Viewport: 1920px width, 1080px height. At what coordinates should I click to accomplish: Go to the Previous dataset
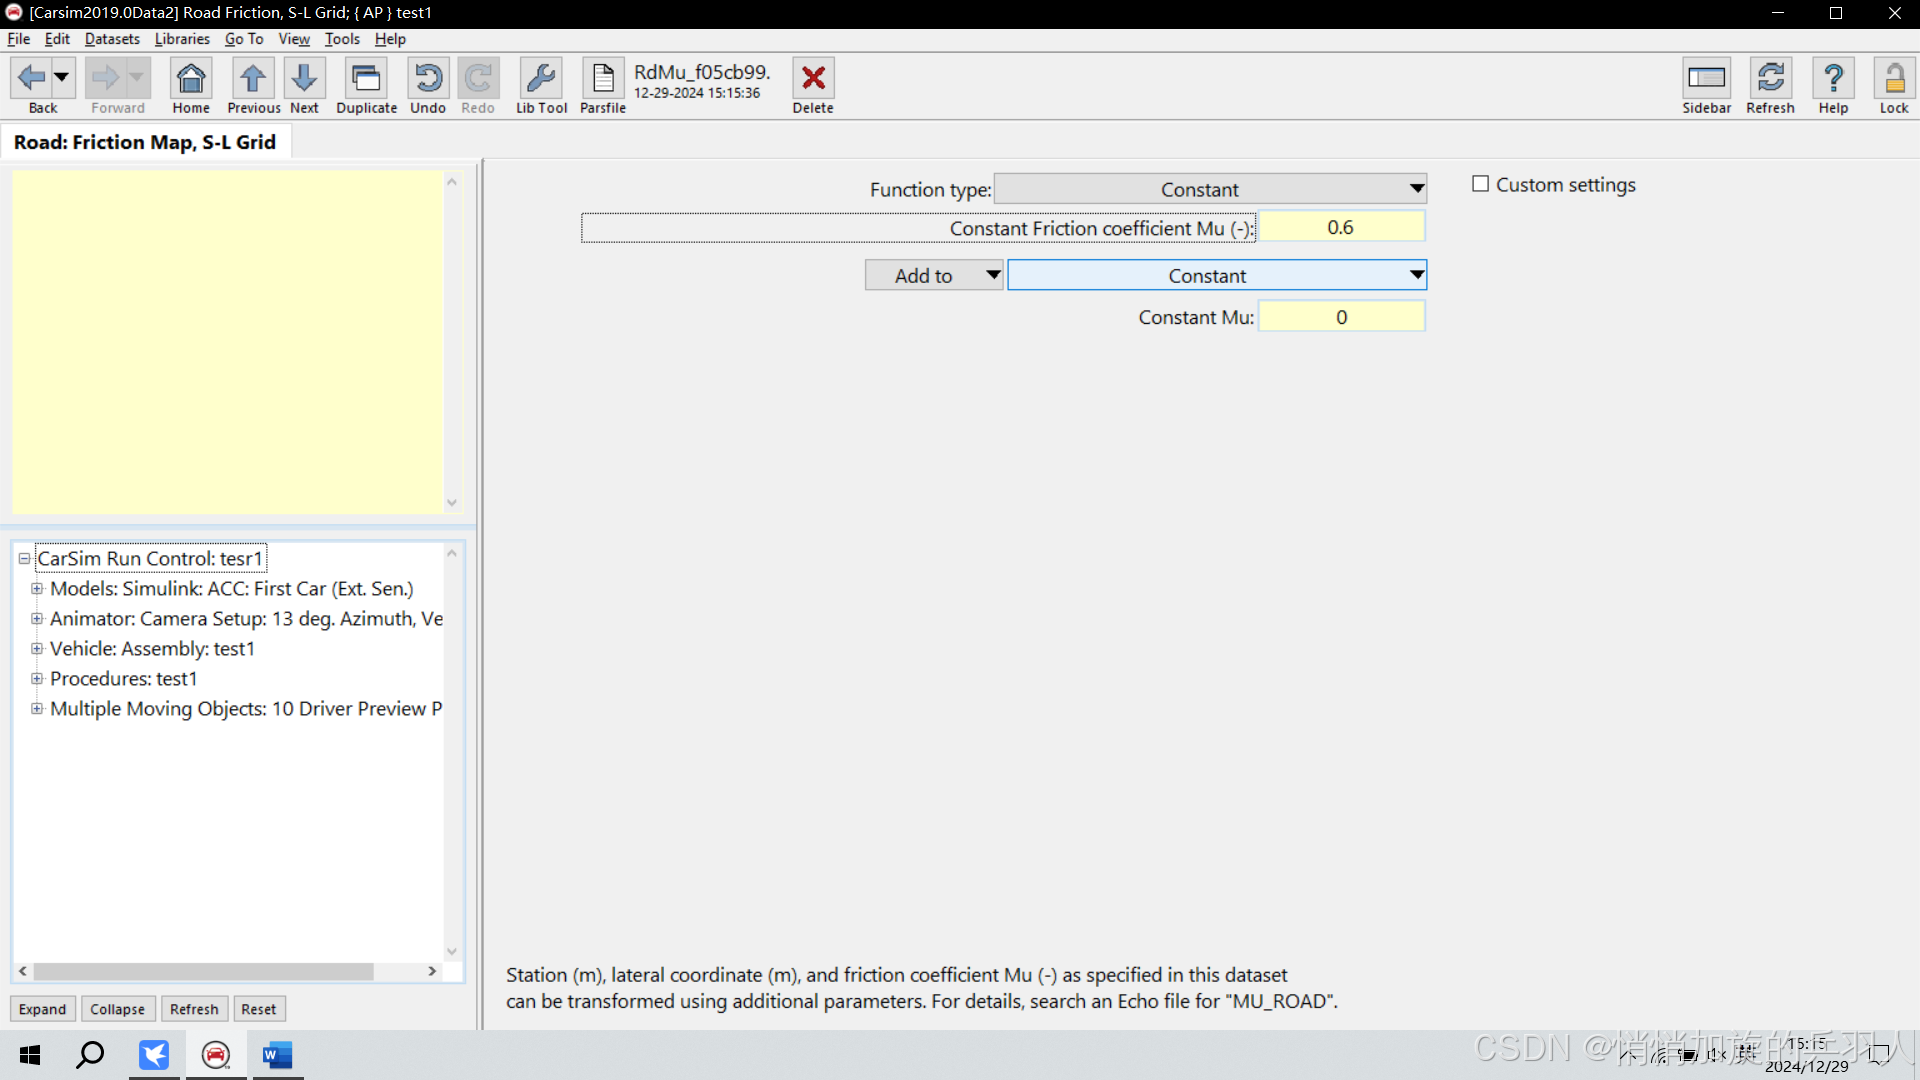253,79
